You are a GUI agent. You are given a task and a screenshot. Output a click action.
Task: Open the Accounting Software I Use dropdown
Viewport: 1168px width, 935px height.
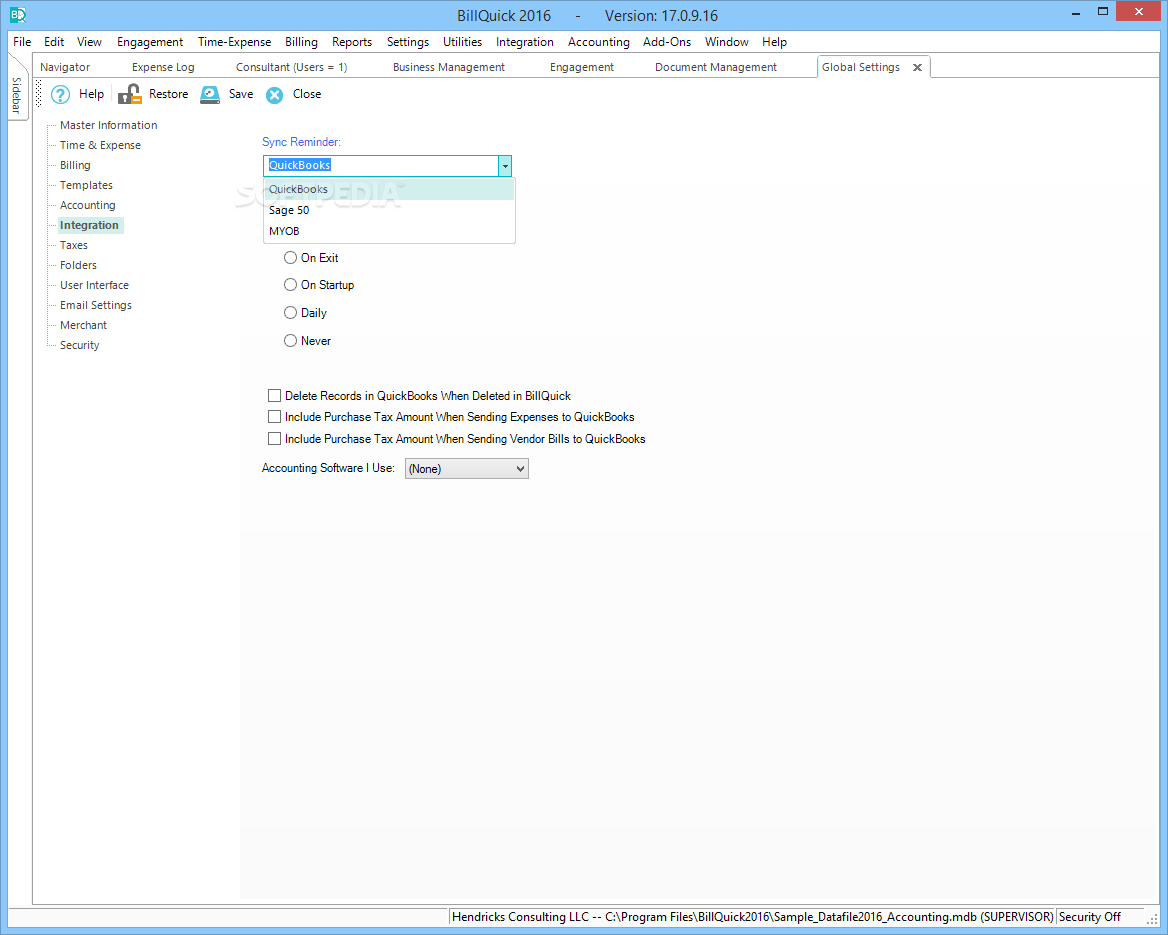click(x=466, y=469)
